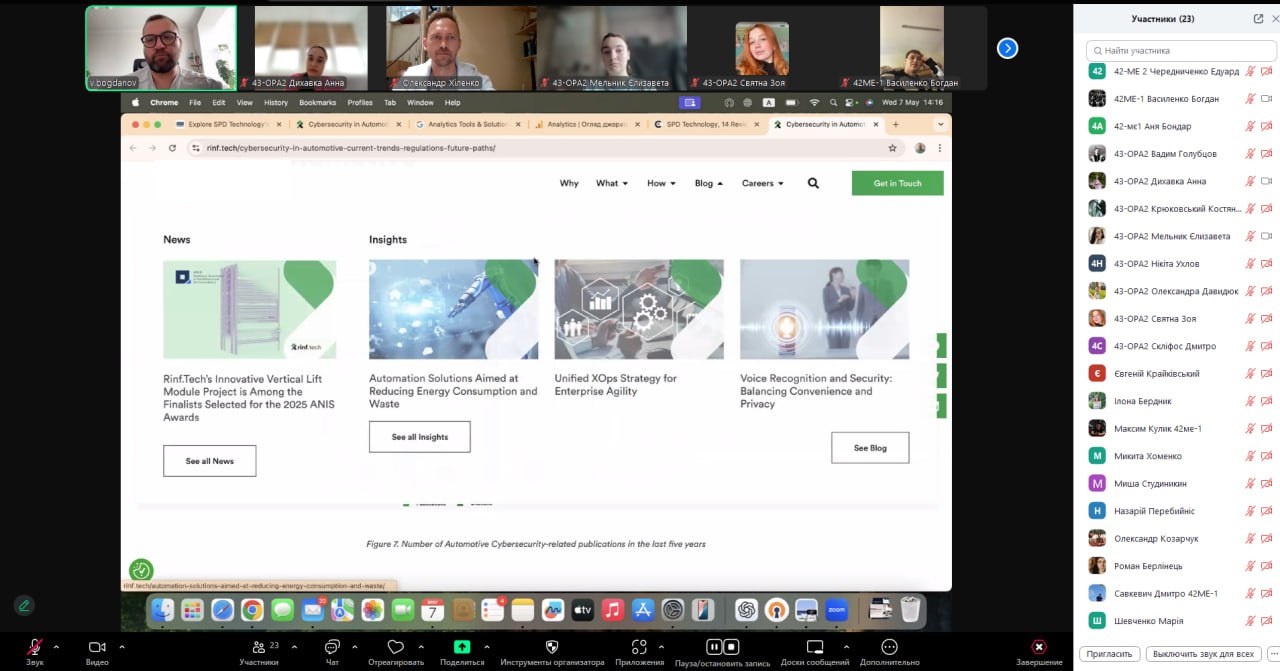Open the Участники participants panel icon
The width and height of the screenshot is (1280, 671).
pos(259,647)
